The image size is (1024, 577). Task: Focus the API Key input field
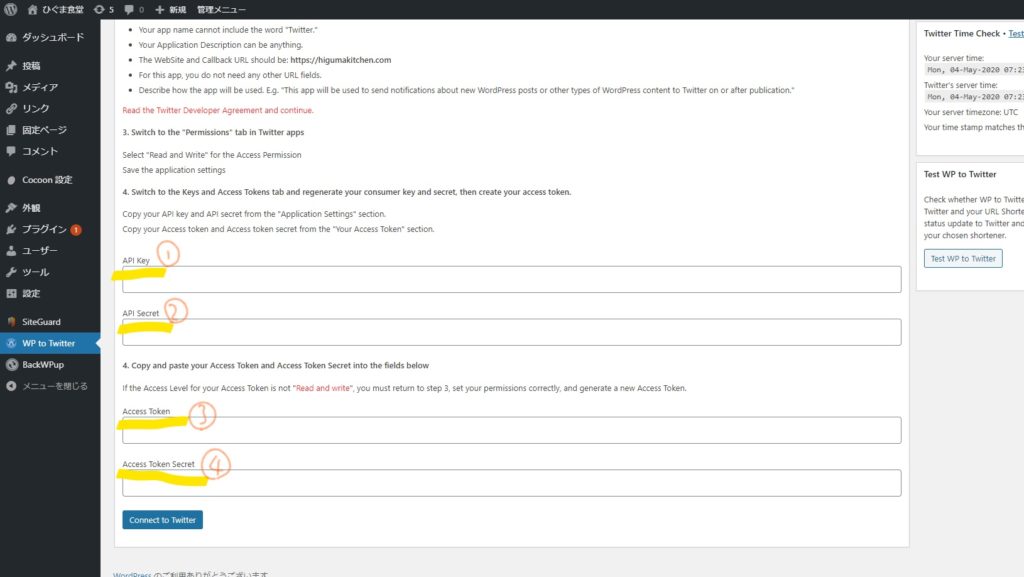point(511,279)
